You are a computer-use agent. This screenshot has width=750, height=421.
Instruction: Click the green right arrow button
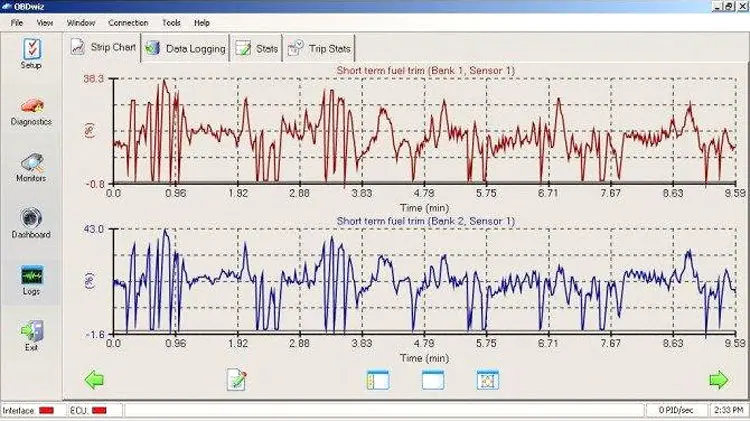coord(718,380)
